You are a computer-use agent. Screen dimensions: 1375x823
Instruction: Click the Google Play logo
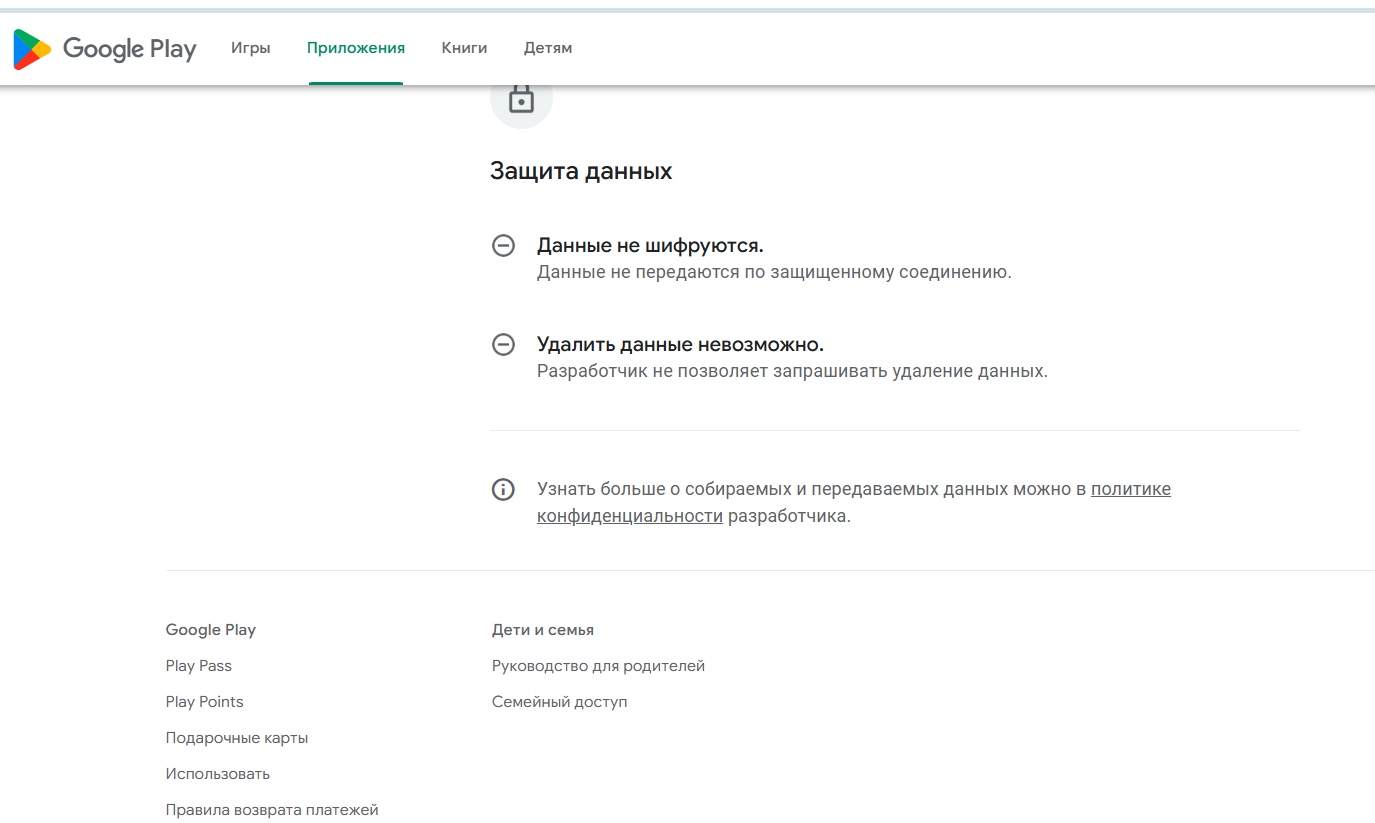click(x=104, y=48)
